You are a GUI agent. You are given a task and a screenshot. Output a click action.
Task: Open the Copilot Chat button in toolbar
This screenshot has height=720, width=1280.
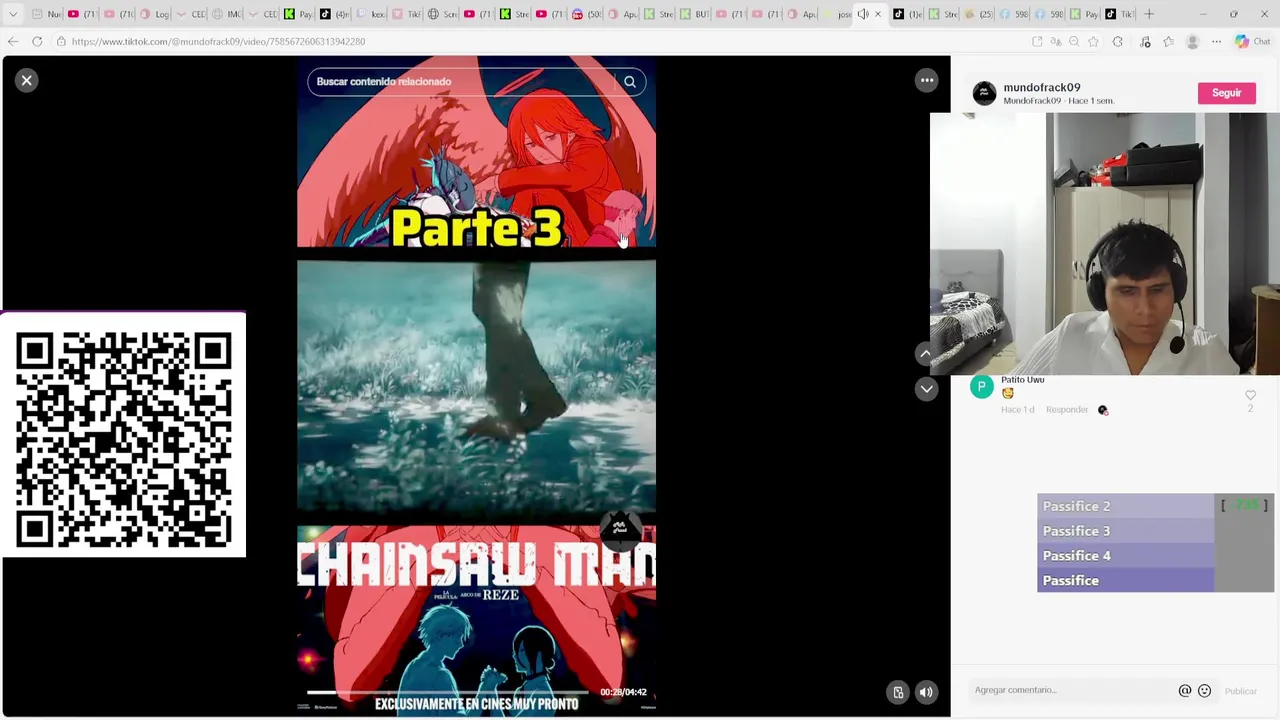1251,41
